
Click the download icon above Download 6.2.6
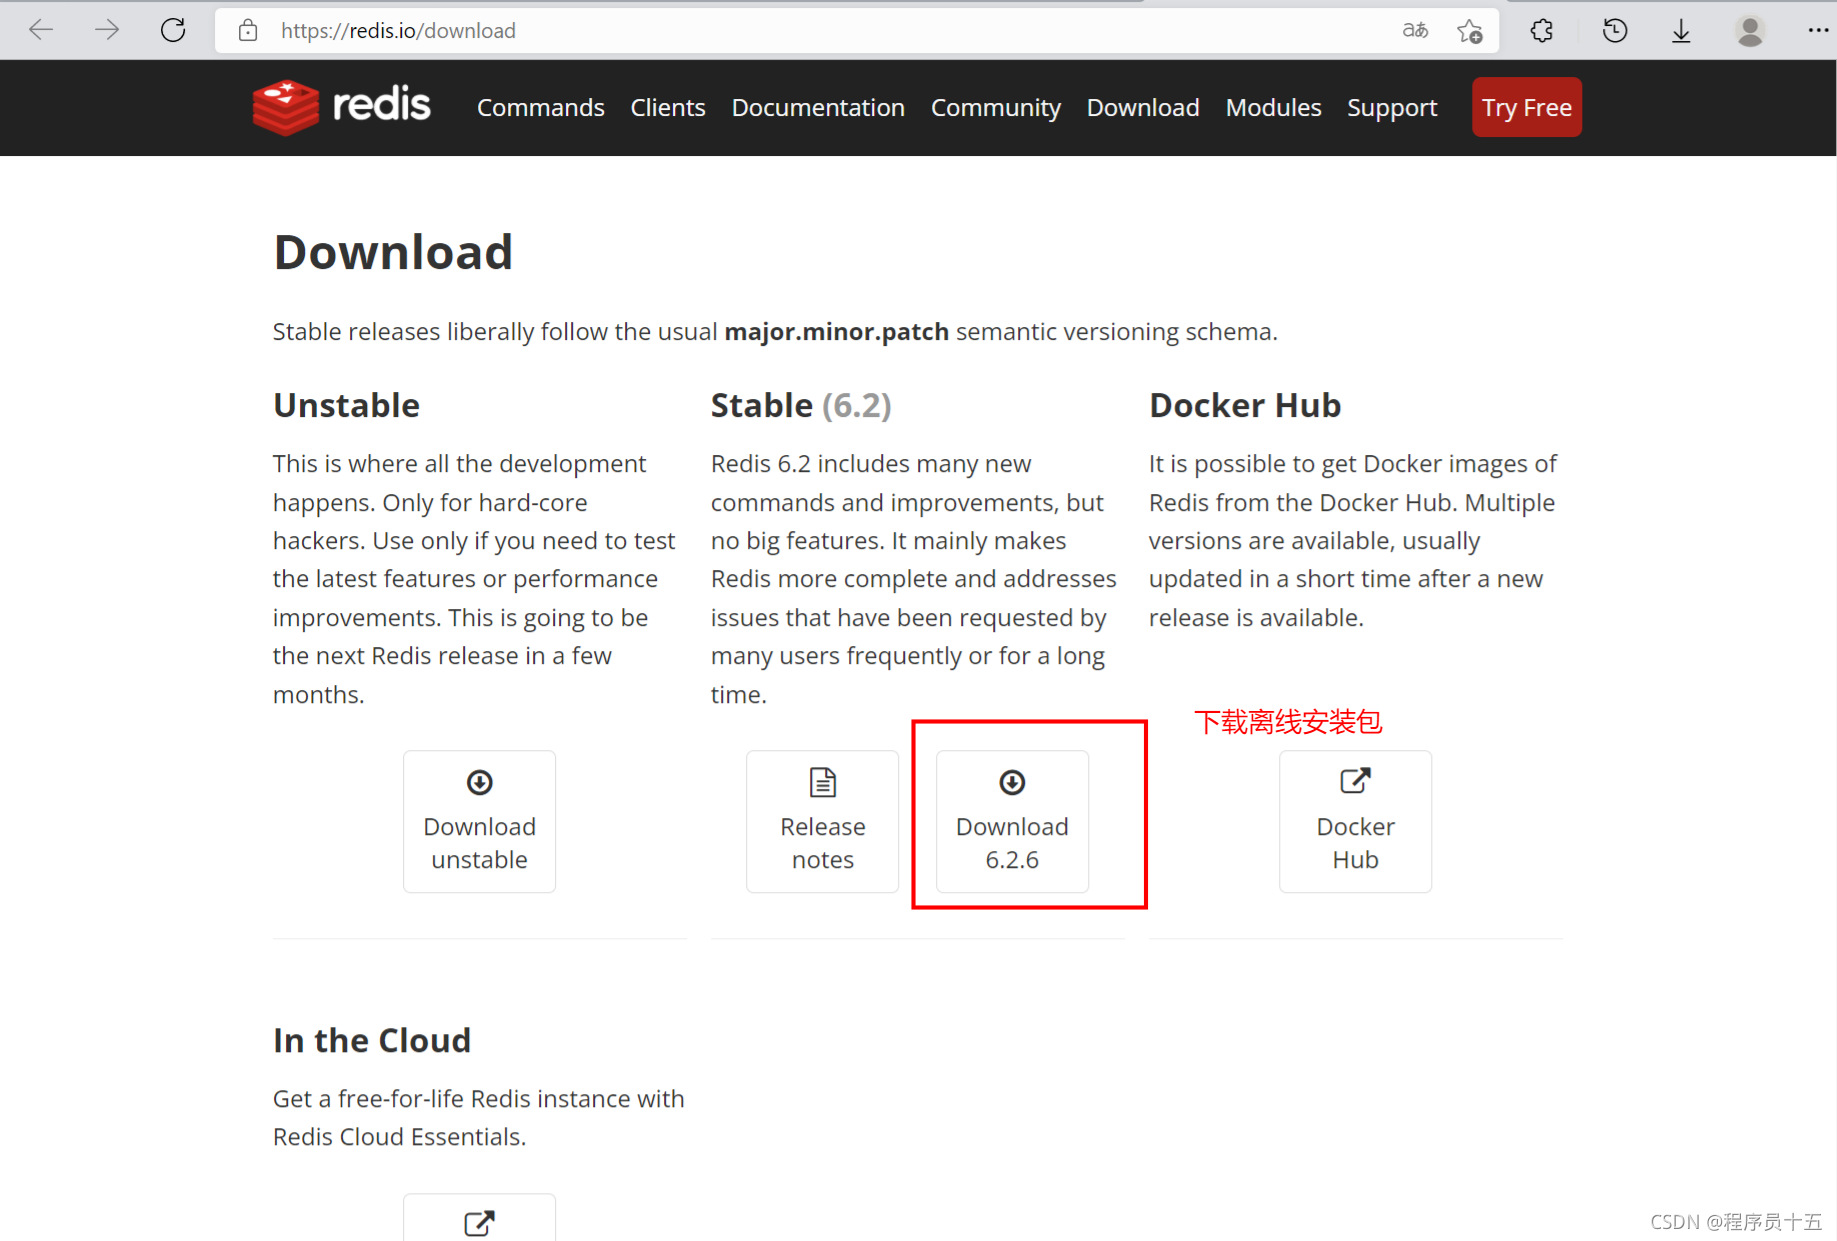pyautogui.click(x=1012, y=782)
